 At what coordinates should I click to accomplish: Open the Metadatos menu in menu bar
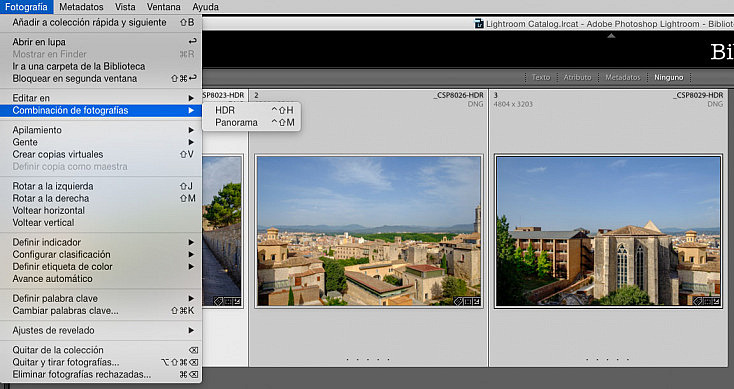point(81,7)
